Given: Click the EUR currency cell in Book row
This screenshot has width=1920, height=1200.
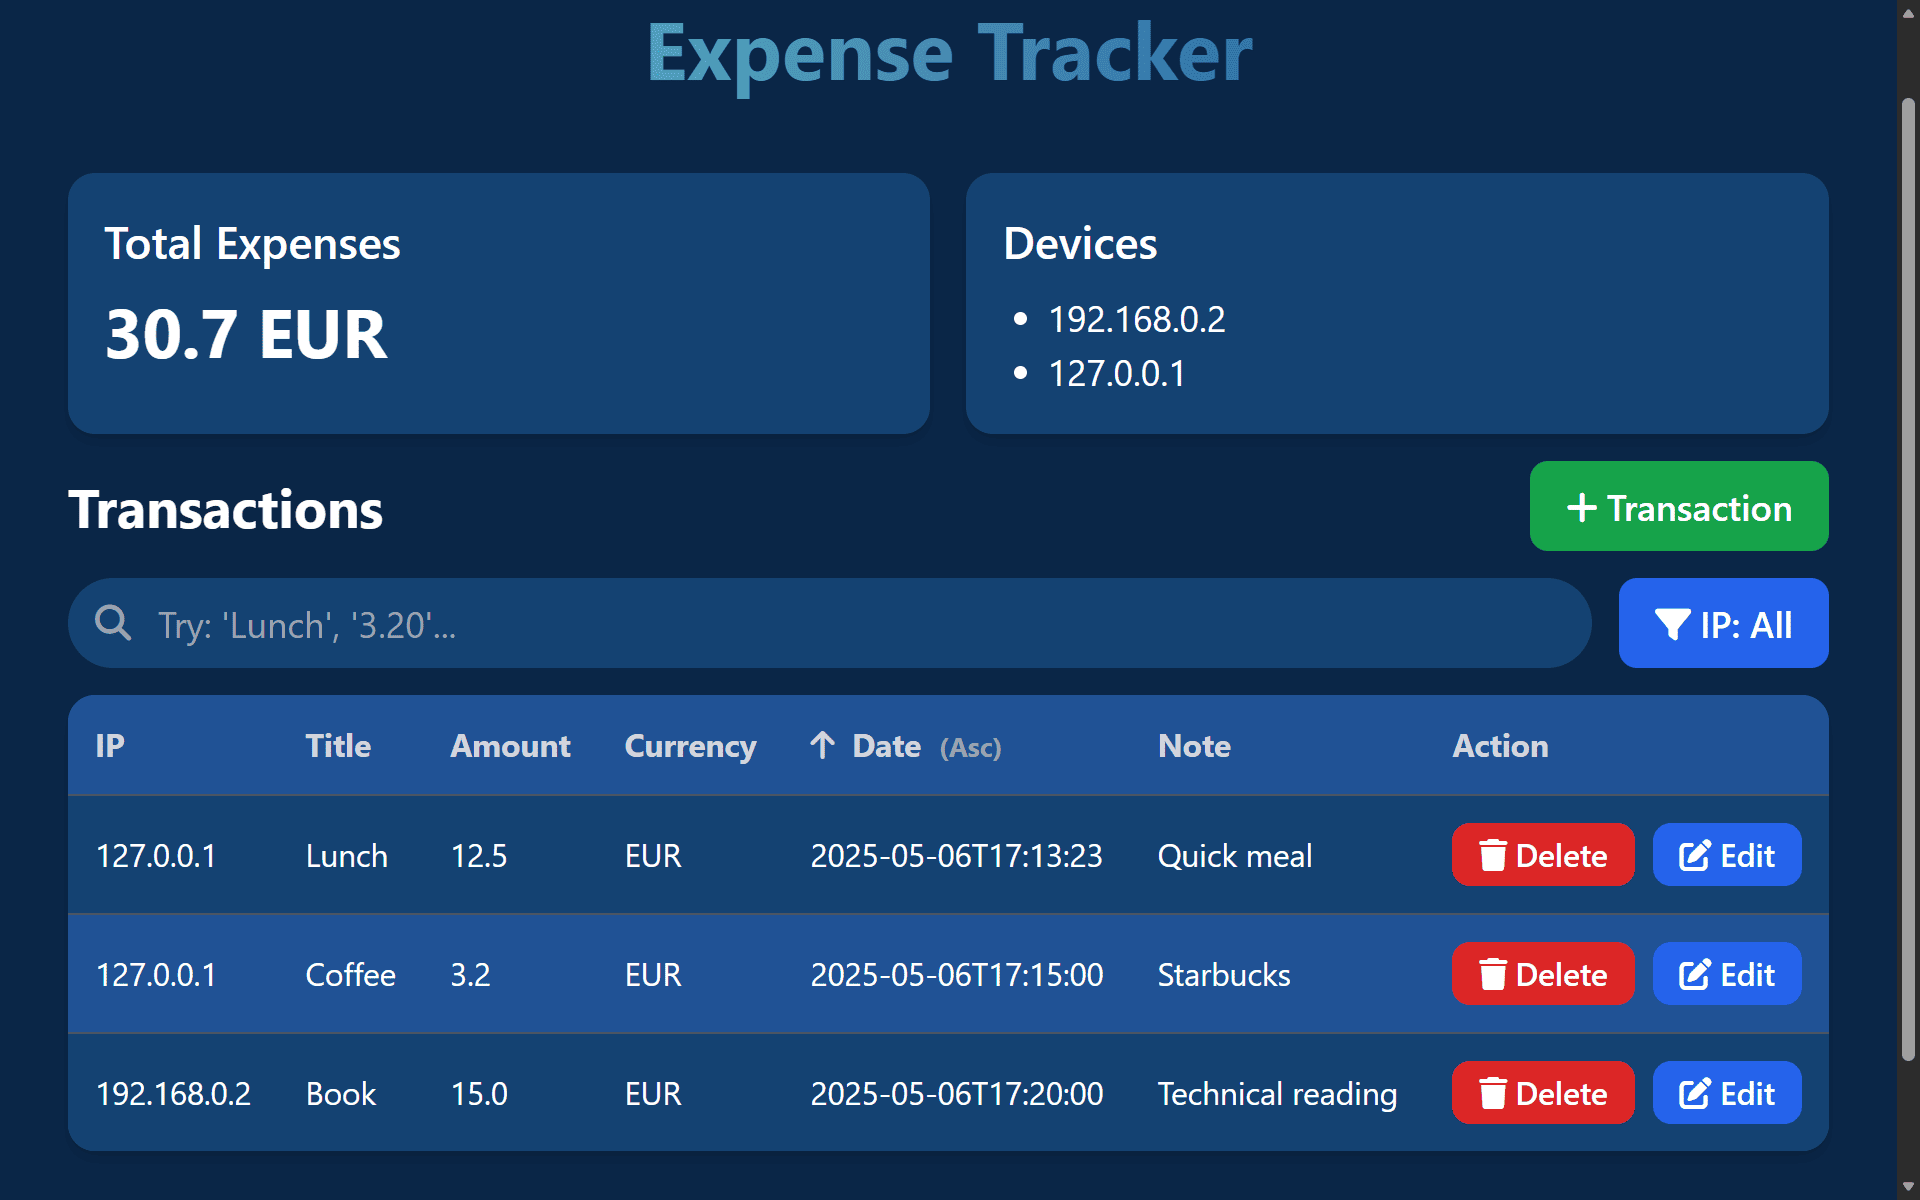Looking at the screenshot, I should tap(653, 1094).
